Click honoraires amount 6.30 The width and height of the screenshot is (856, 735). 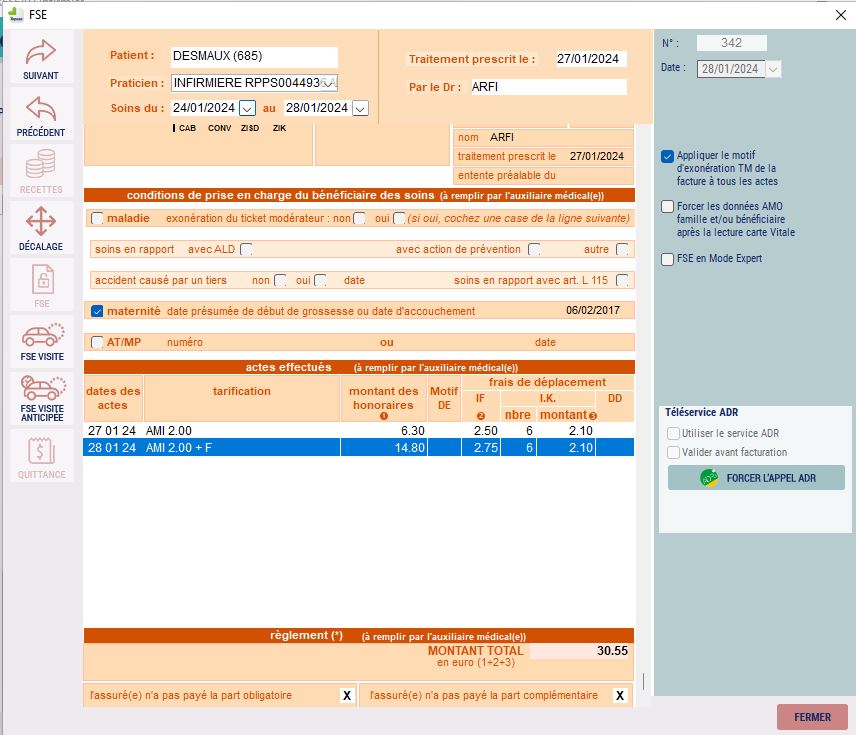coord(413,431)
